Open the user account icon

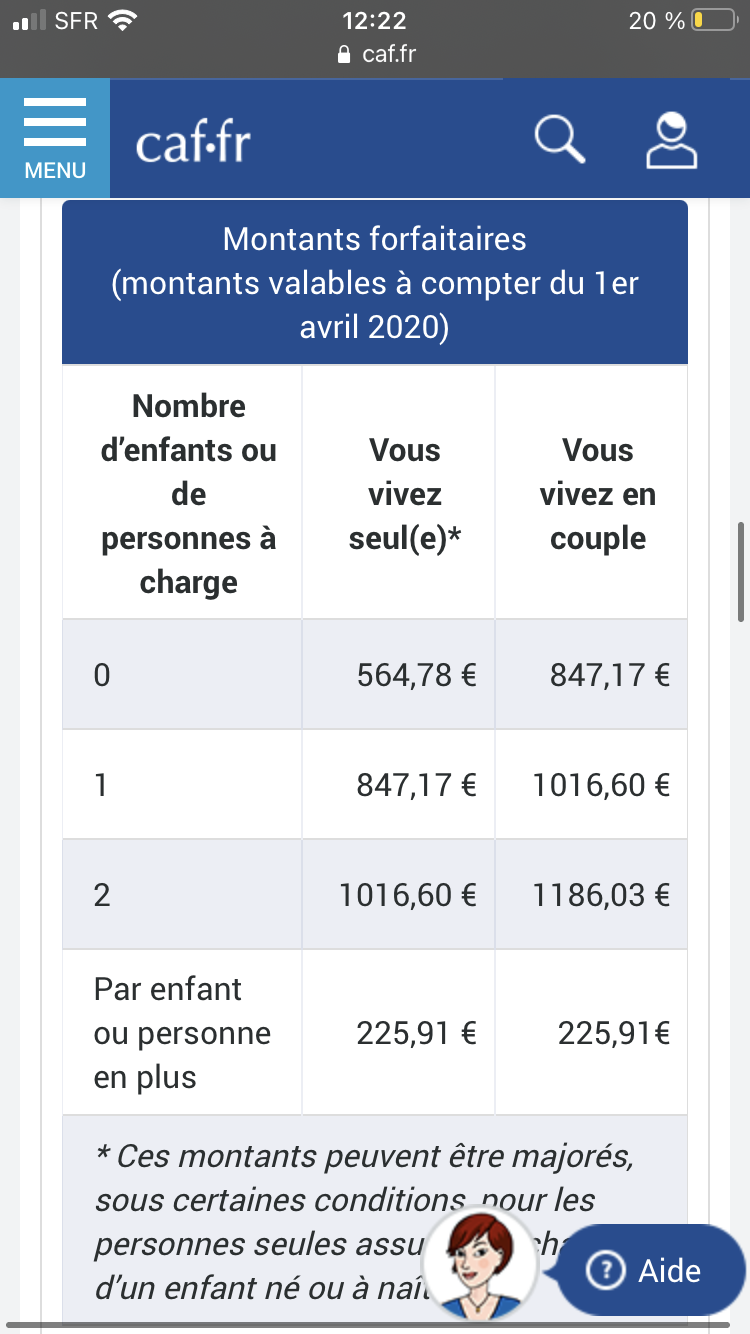coord(671,139)
